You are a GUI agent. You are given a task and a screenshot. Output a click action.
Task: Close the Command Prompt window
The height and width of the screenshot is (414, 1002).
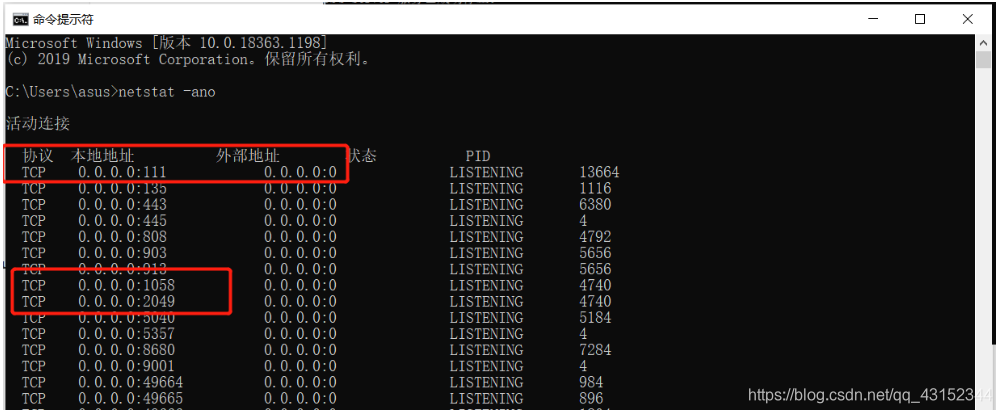967,19
